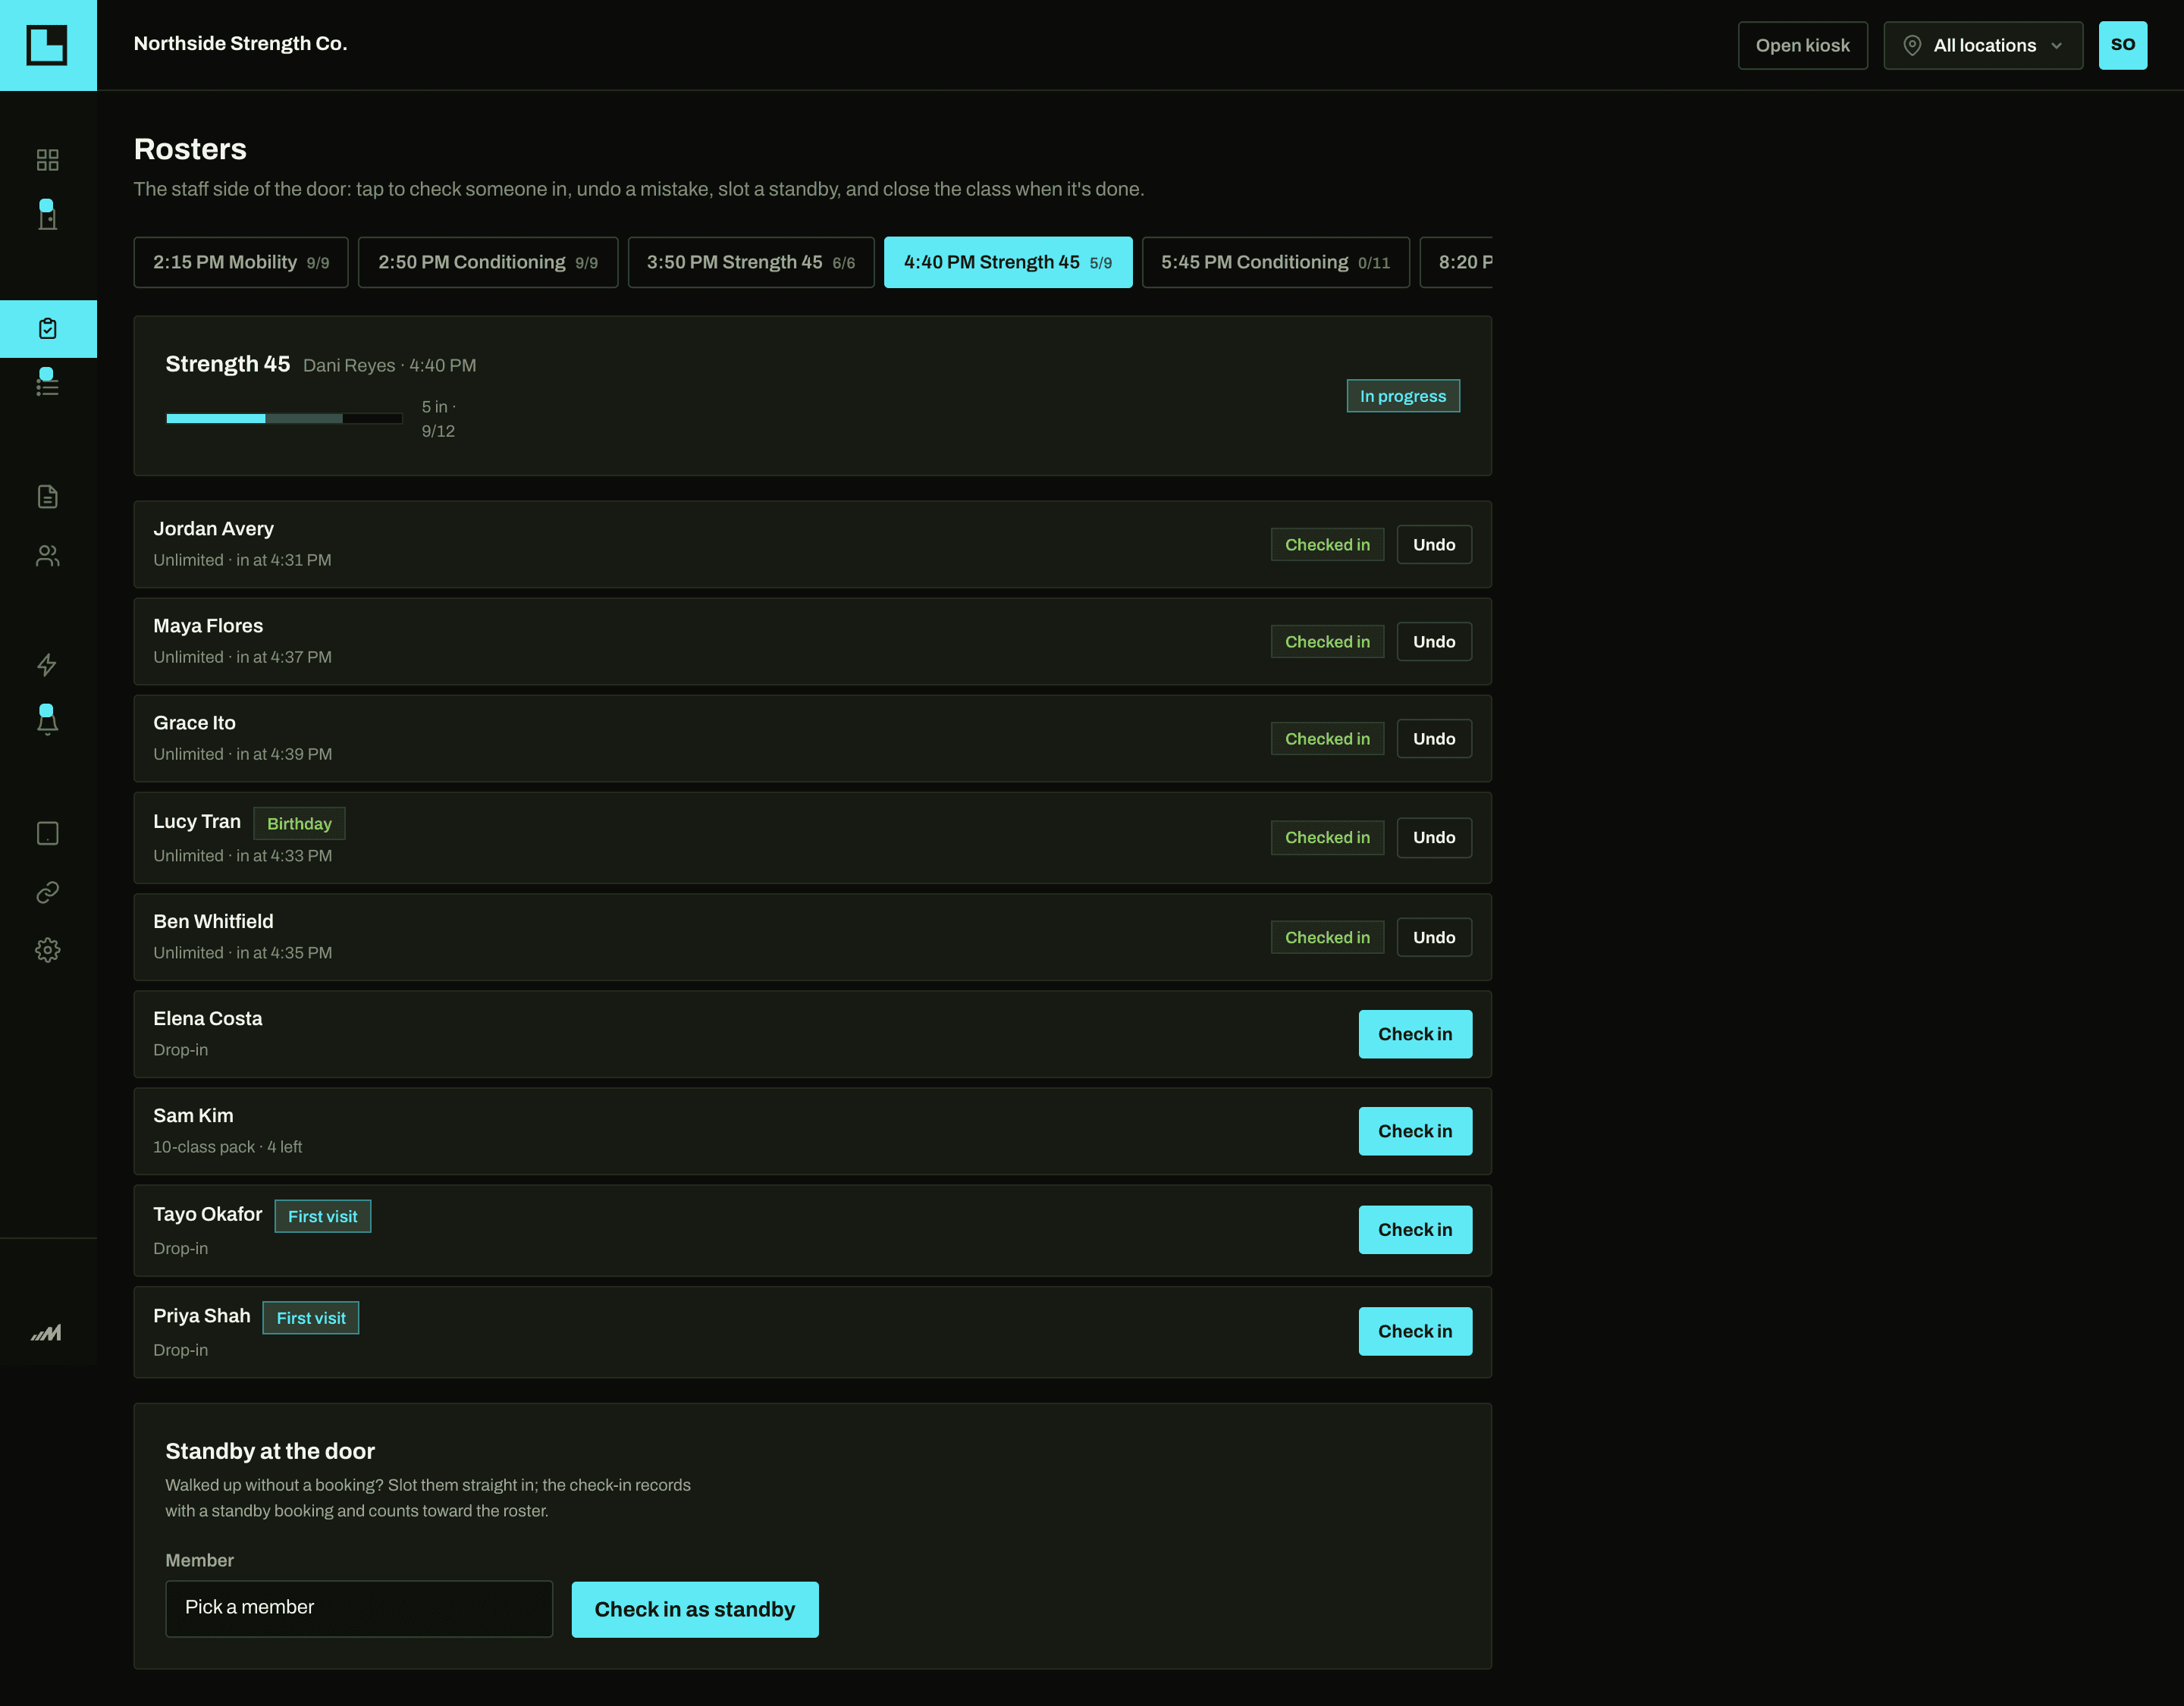The image size is (2184, 1706).
Task: Undo Jordan Avery's check-in
Action: [1434, 545]
